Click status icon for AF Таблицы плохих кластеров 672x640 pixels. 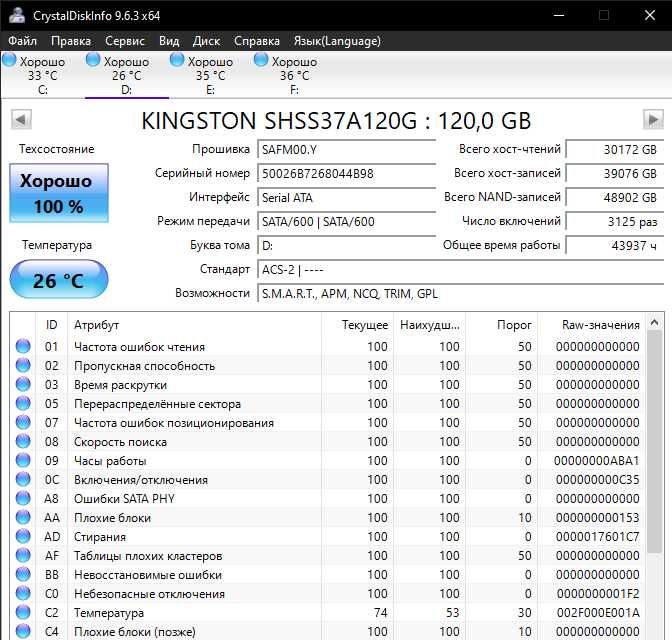23,555
